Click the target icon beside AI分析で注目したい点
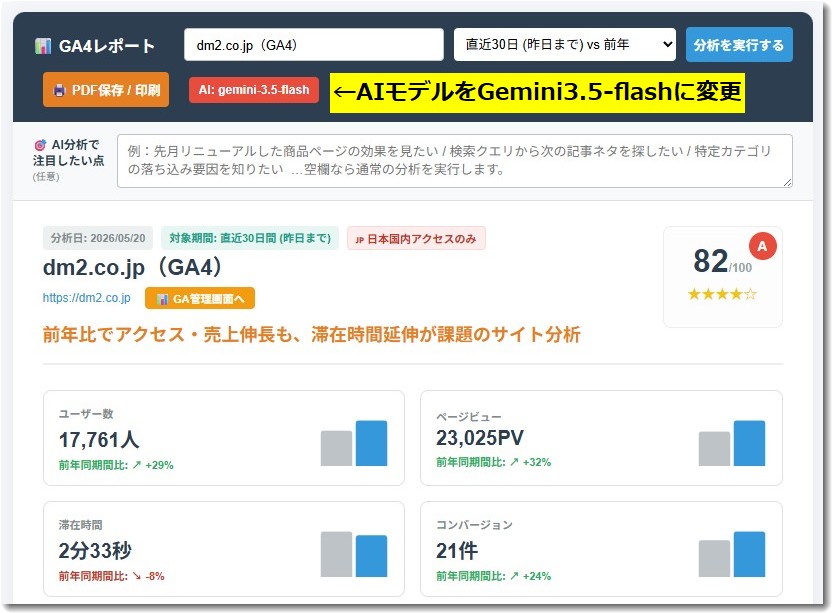 click(x=40, y=145)
